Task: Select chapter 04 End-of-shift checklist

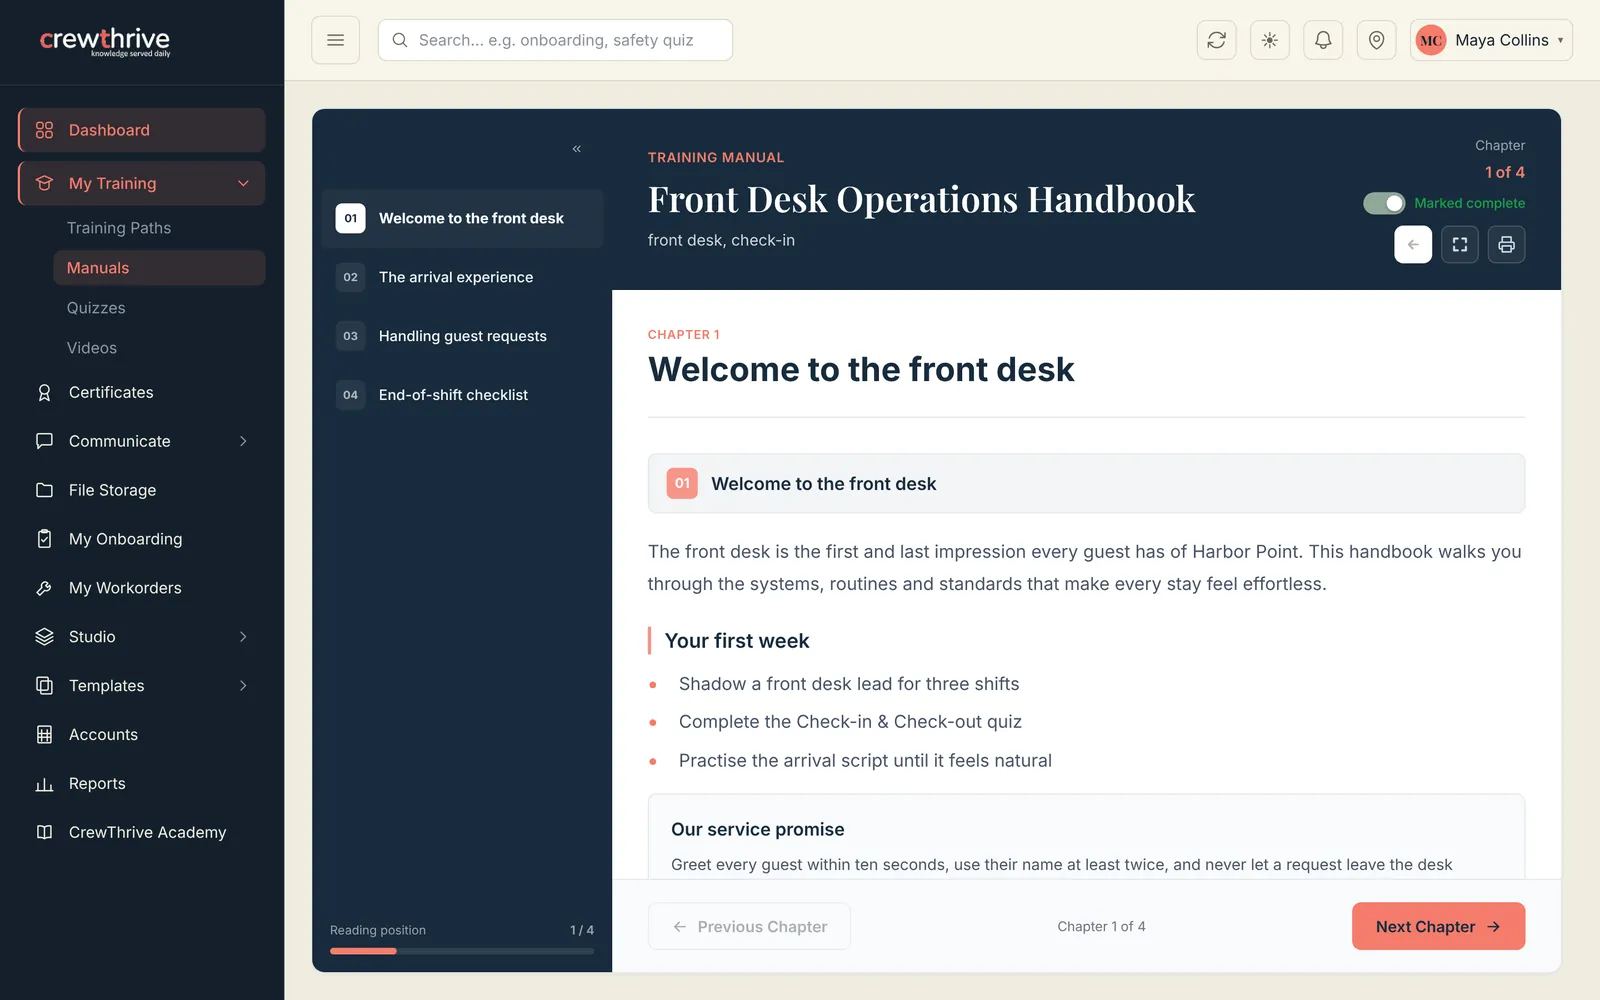Action: point(463,395)
